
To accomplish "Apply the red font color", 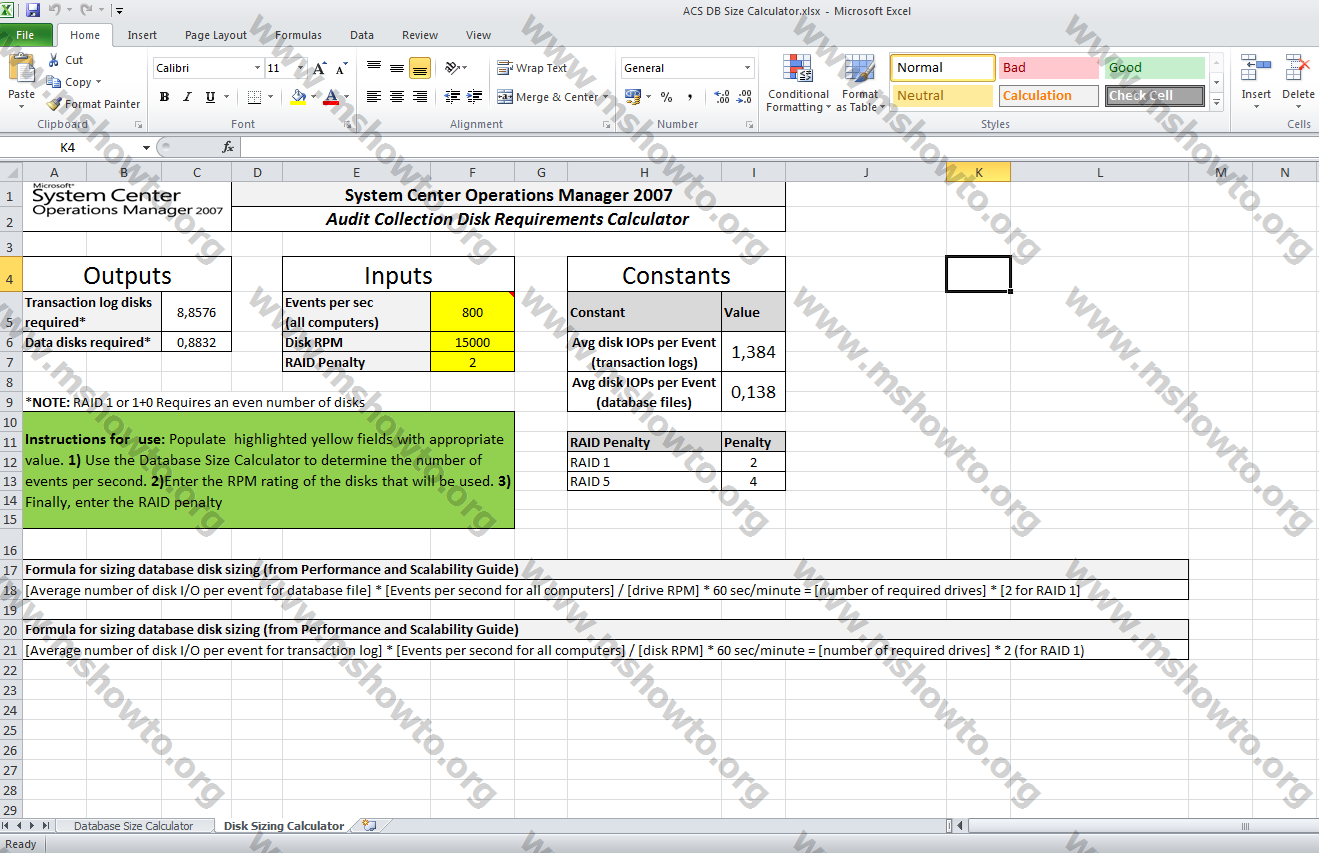I will click(332, 97).
